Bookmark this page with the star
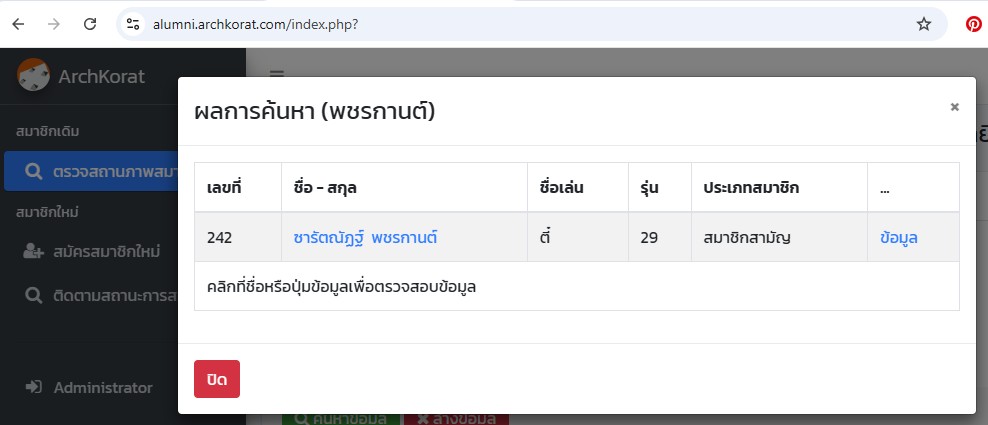The image size is (988, 425). [x=923, y=24]
